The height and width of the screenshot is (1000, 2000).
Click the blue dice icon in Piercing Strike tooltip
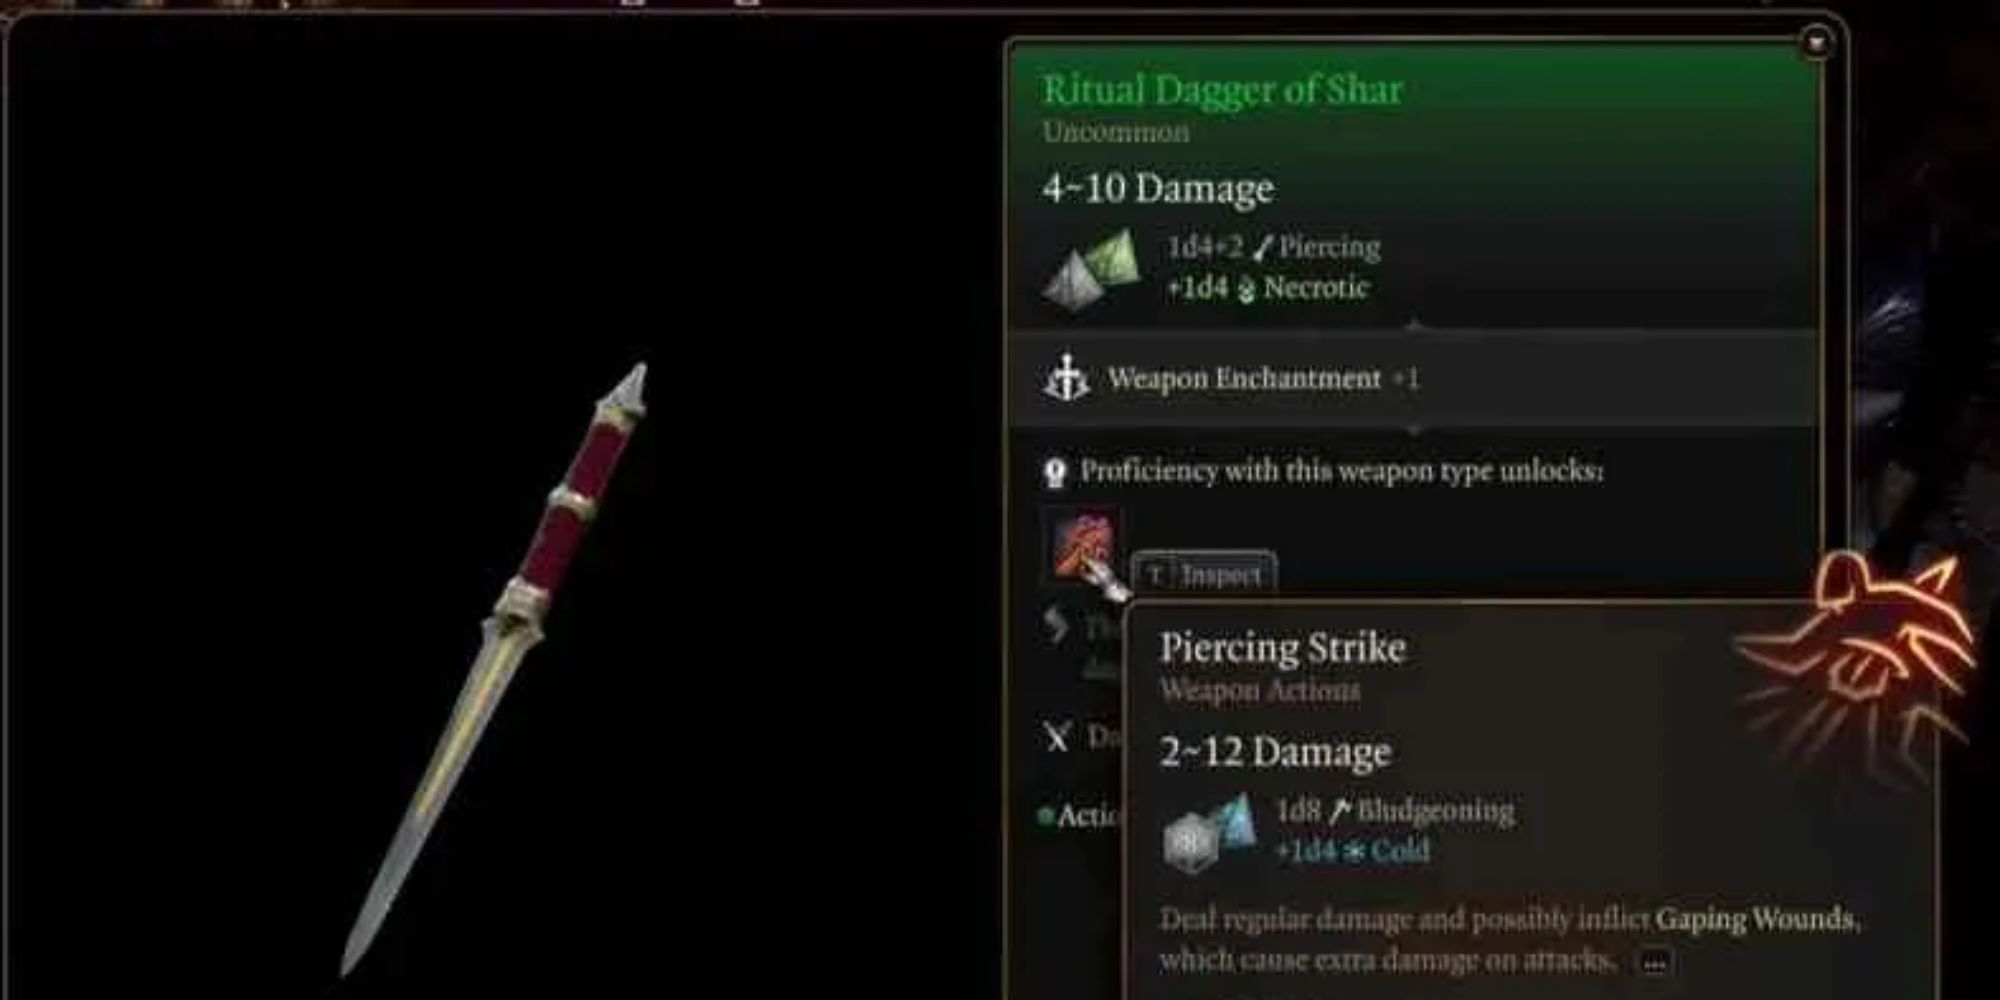pyautogui.click(x=1208, y=832)
